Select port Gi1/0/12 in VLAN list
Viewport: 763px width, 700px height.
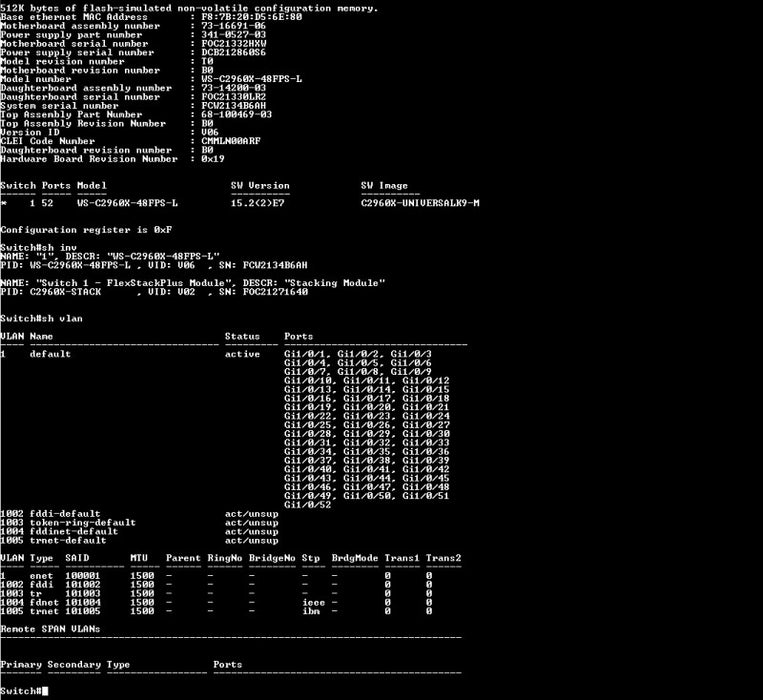tap(426, 381)
